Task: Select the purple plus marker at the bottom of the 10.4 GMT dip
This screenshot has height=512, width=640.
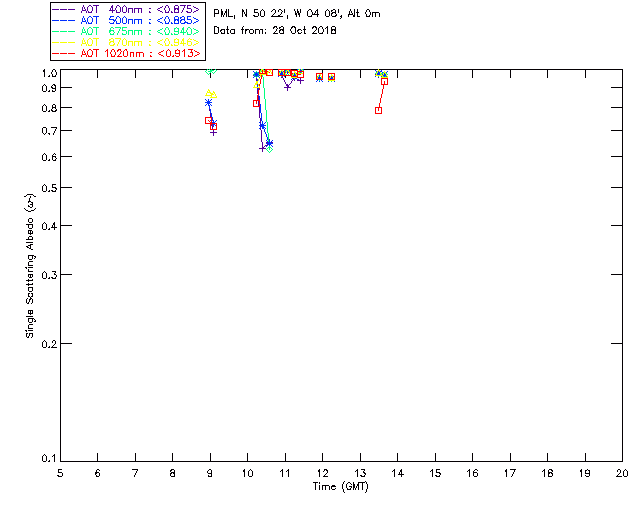Action: [x=262, y=149]
